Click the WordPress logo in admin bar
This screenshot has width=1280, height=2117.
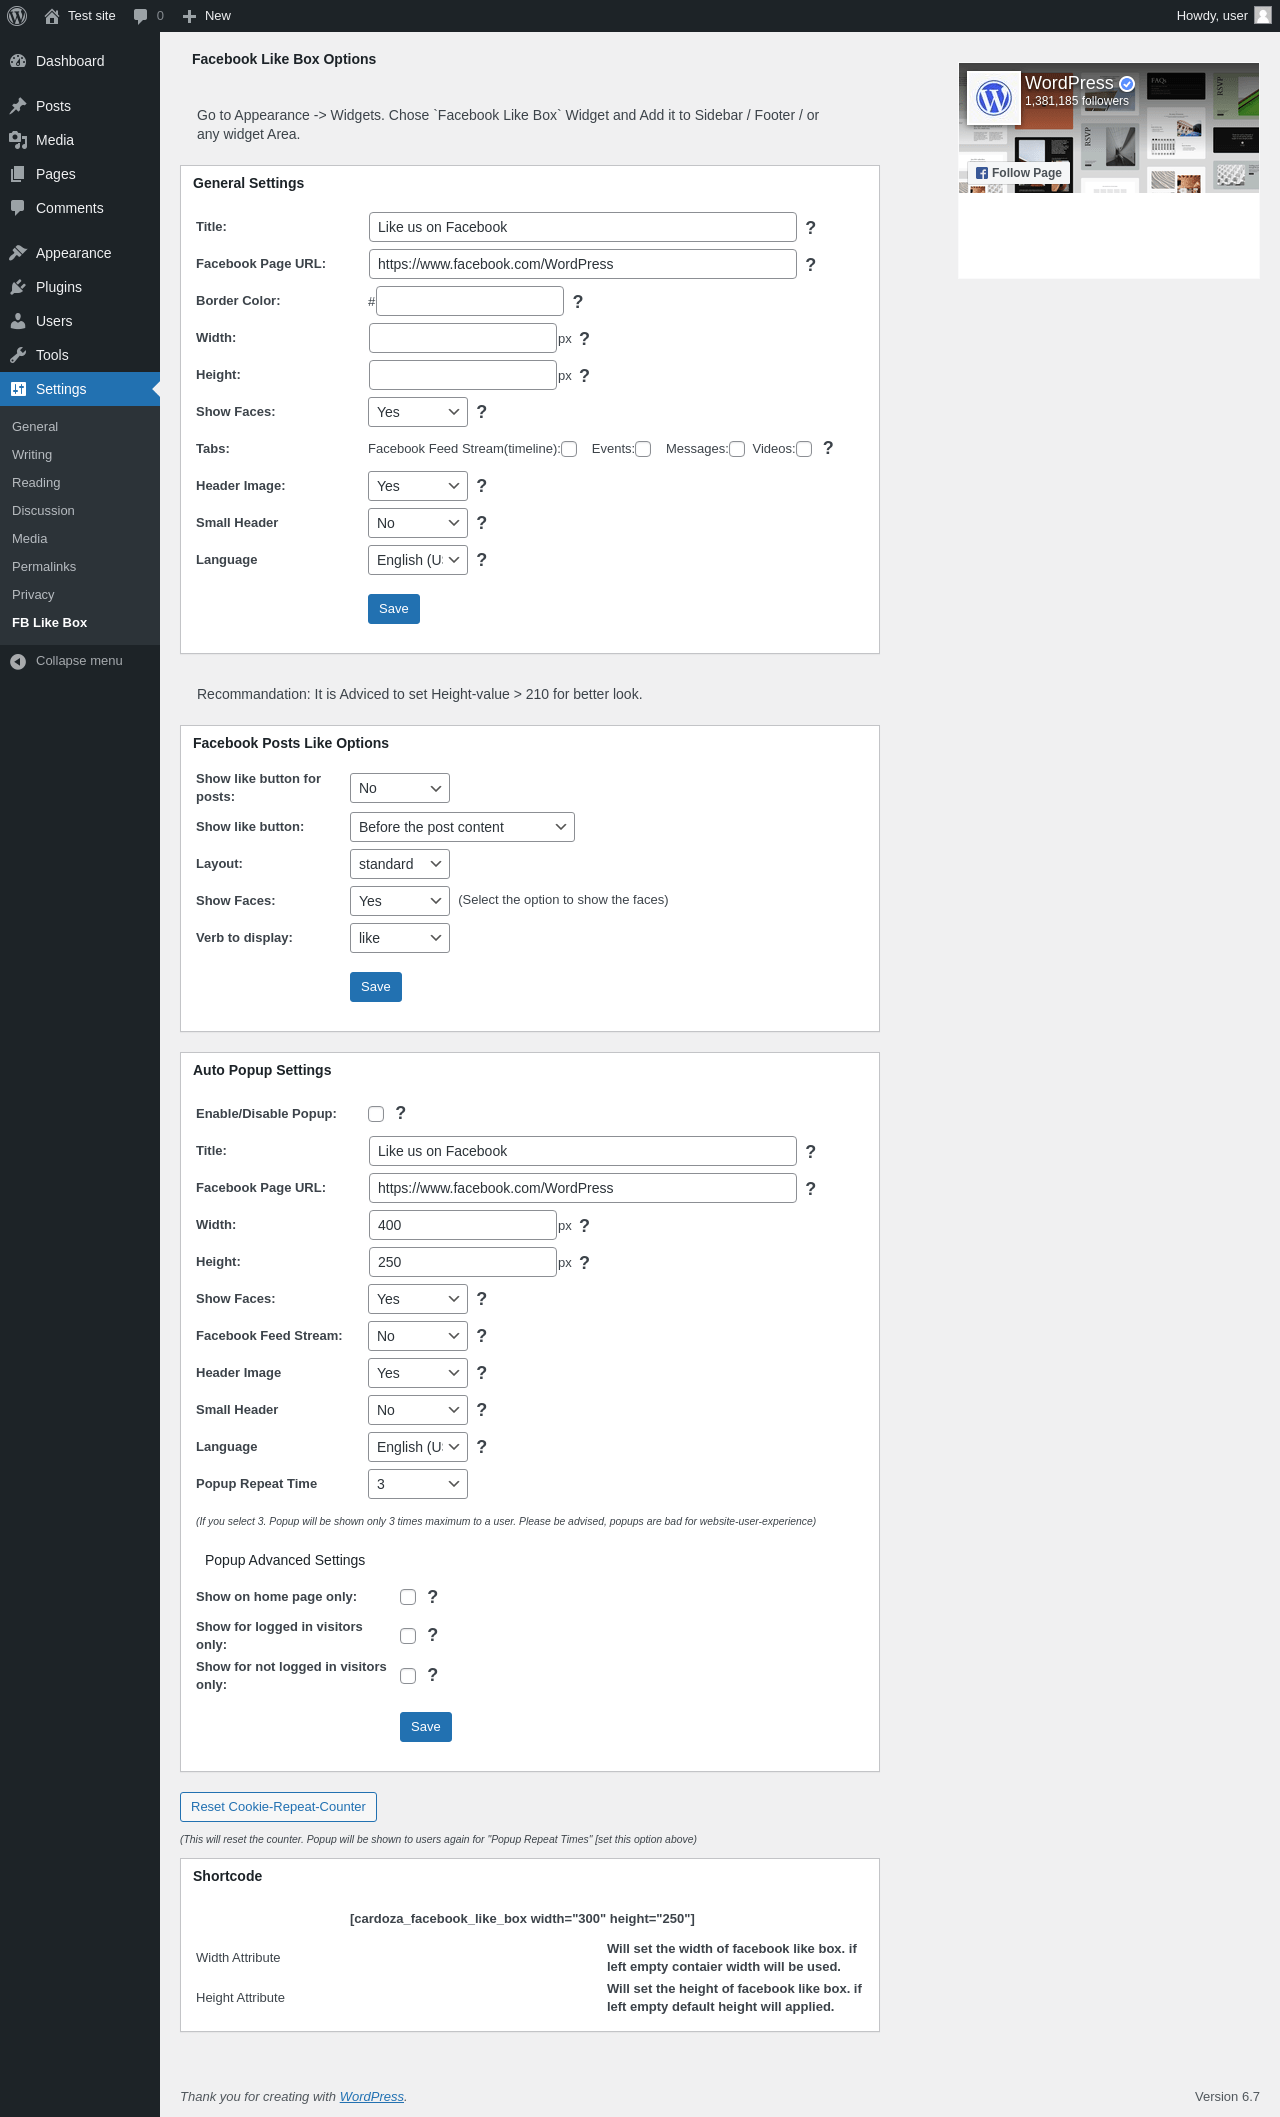pyautogui.click(x=17, y=16)
